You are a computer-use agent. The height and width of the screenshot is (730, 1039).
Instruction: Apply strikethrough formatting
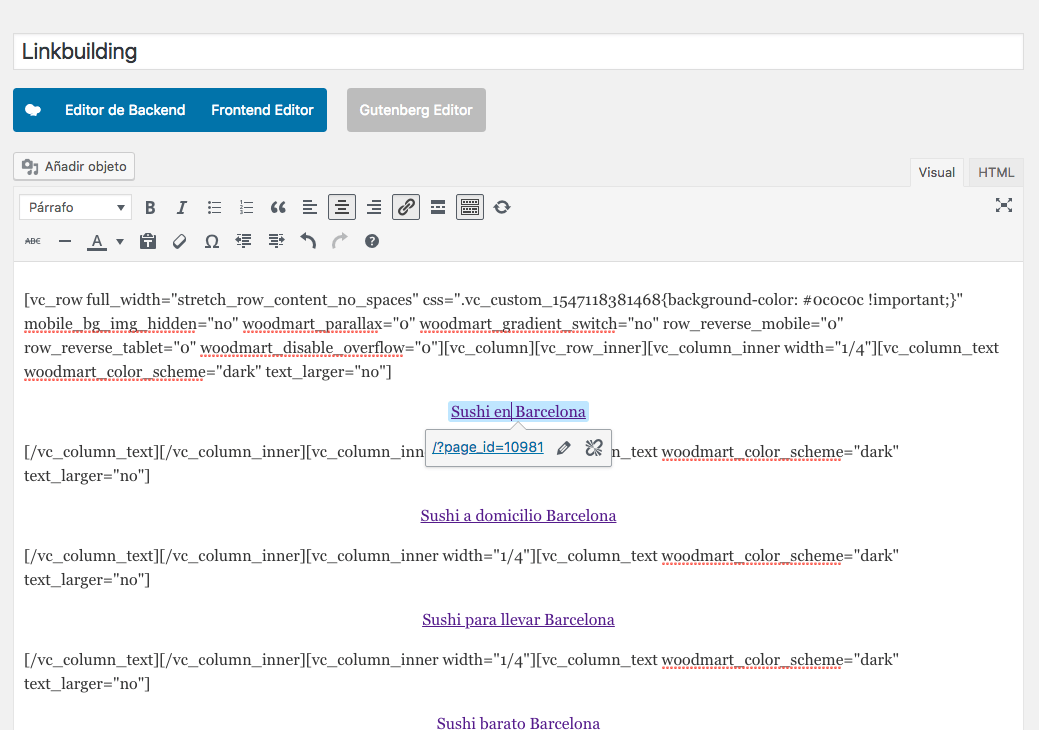[32, 241]
